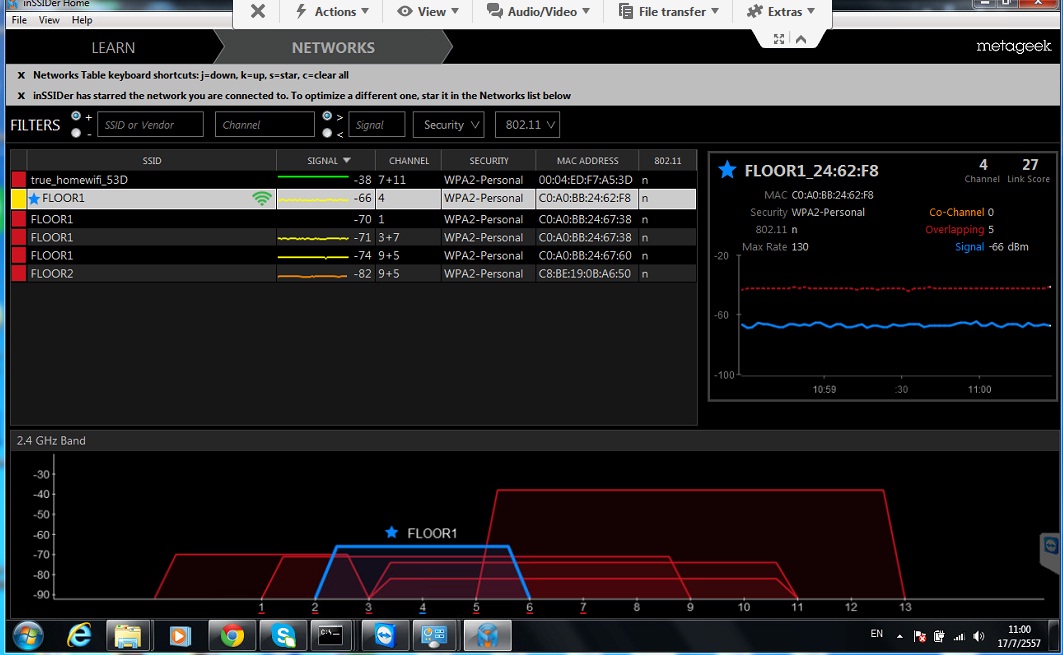Select the true_homewifi_53D network row
The height and width of the screenshot is (655, 1063).
(353, 180)
